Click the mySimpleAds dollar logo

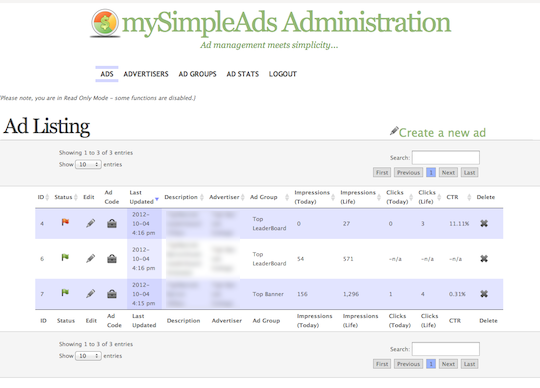click(x=105, y=23)
